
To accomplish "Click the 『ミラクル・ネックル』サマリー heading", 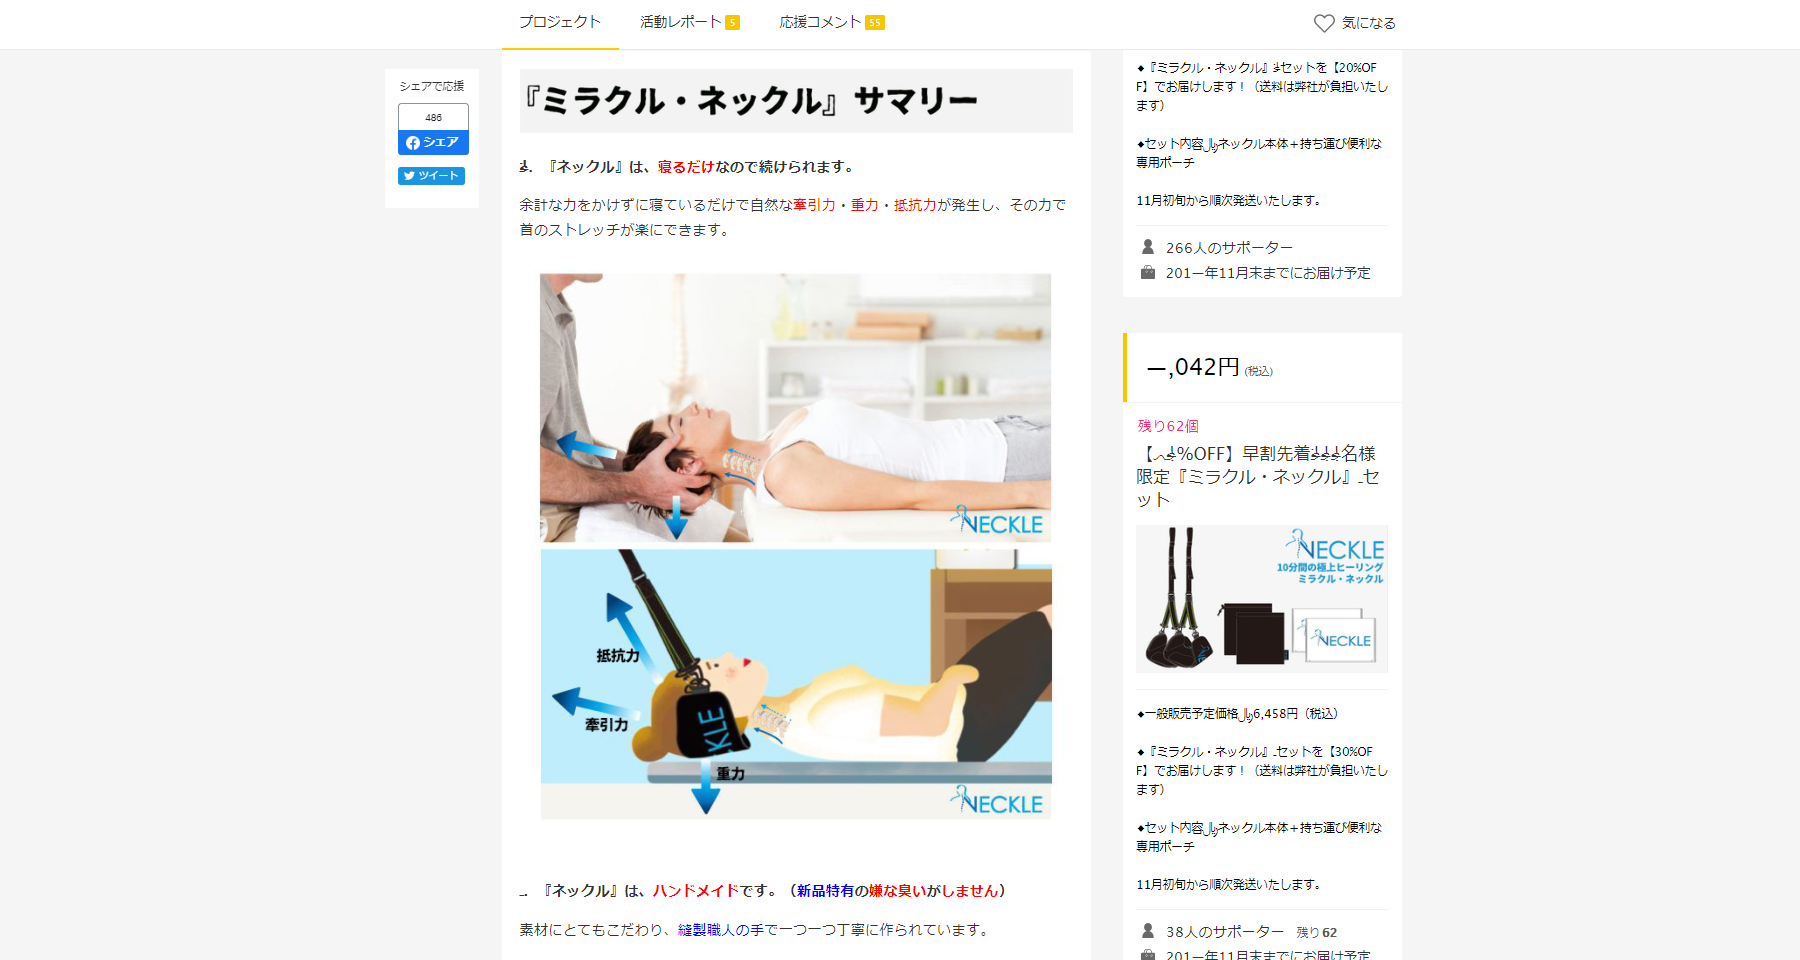I will pos(796,100).
